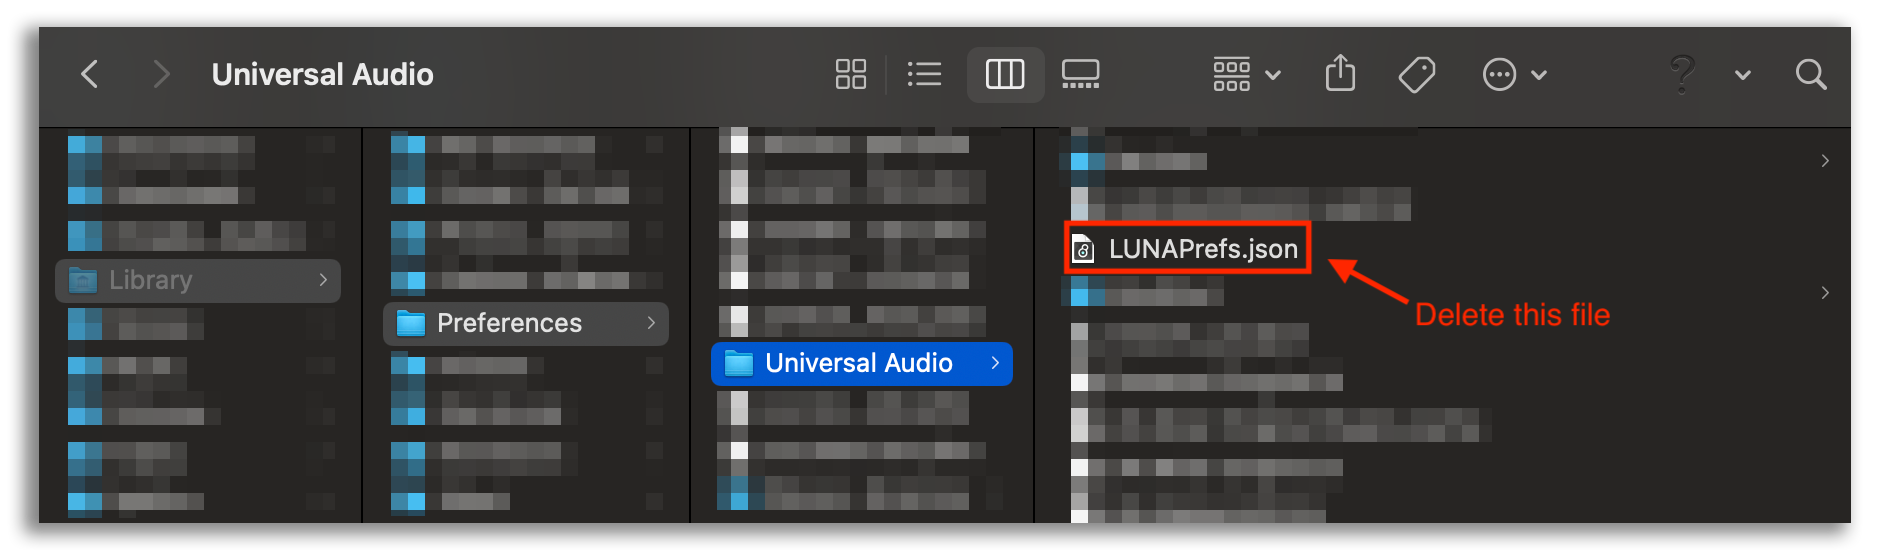Switch to list view
The height and width of the screenshot is (550, 1890).
[924, 74]
